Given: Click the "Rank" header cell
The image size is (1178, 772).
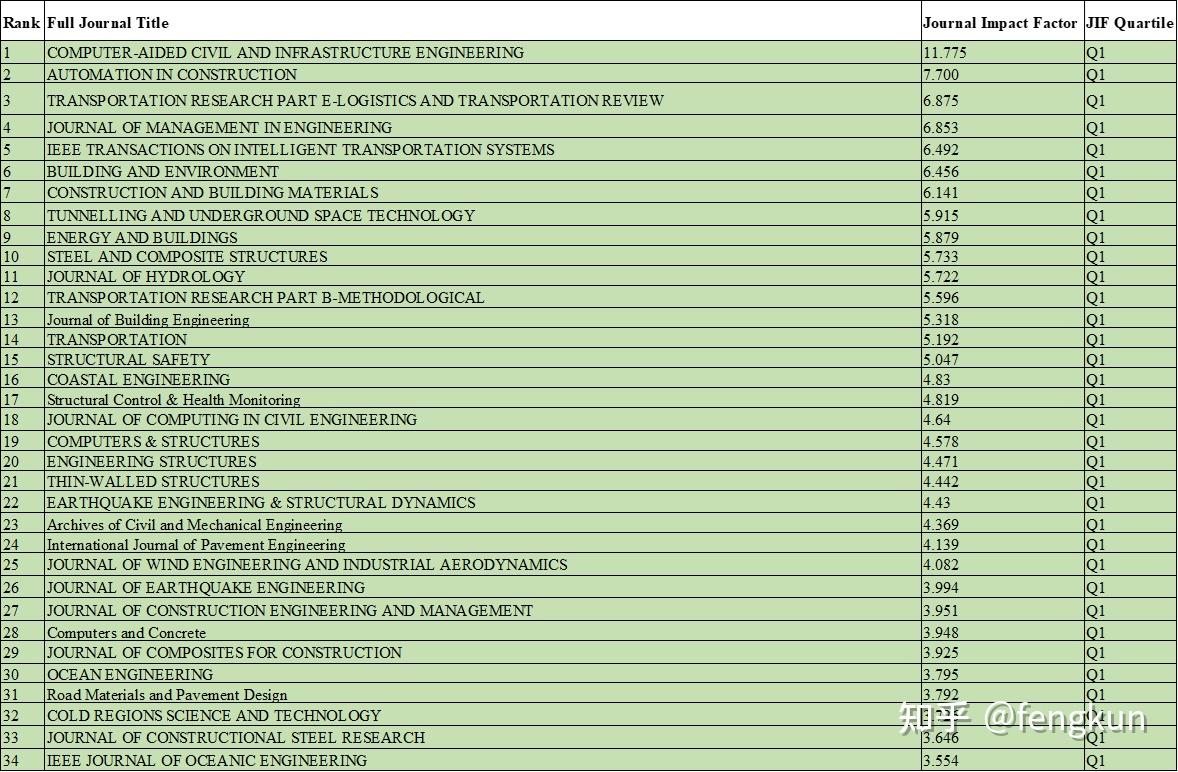Looking at the screenshot, I should pos(22,23).
